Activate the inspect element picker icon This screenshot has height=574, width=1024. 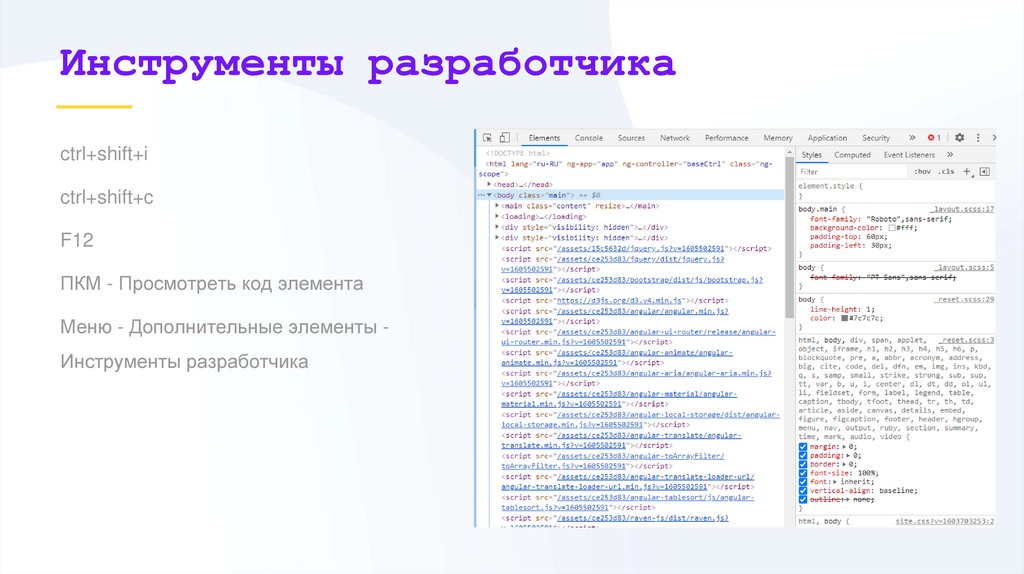click(x=487, y=138)
